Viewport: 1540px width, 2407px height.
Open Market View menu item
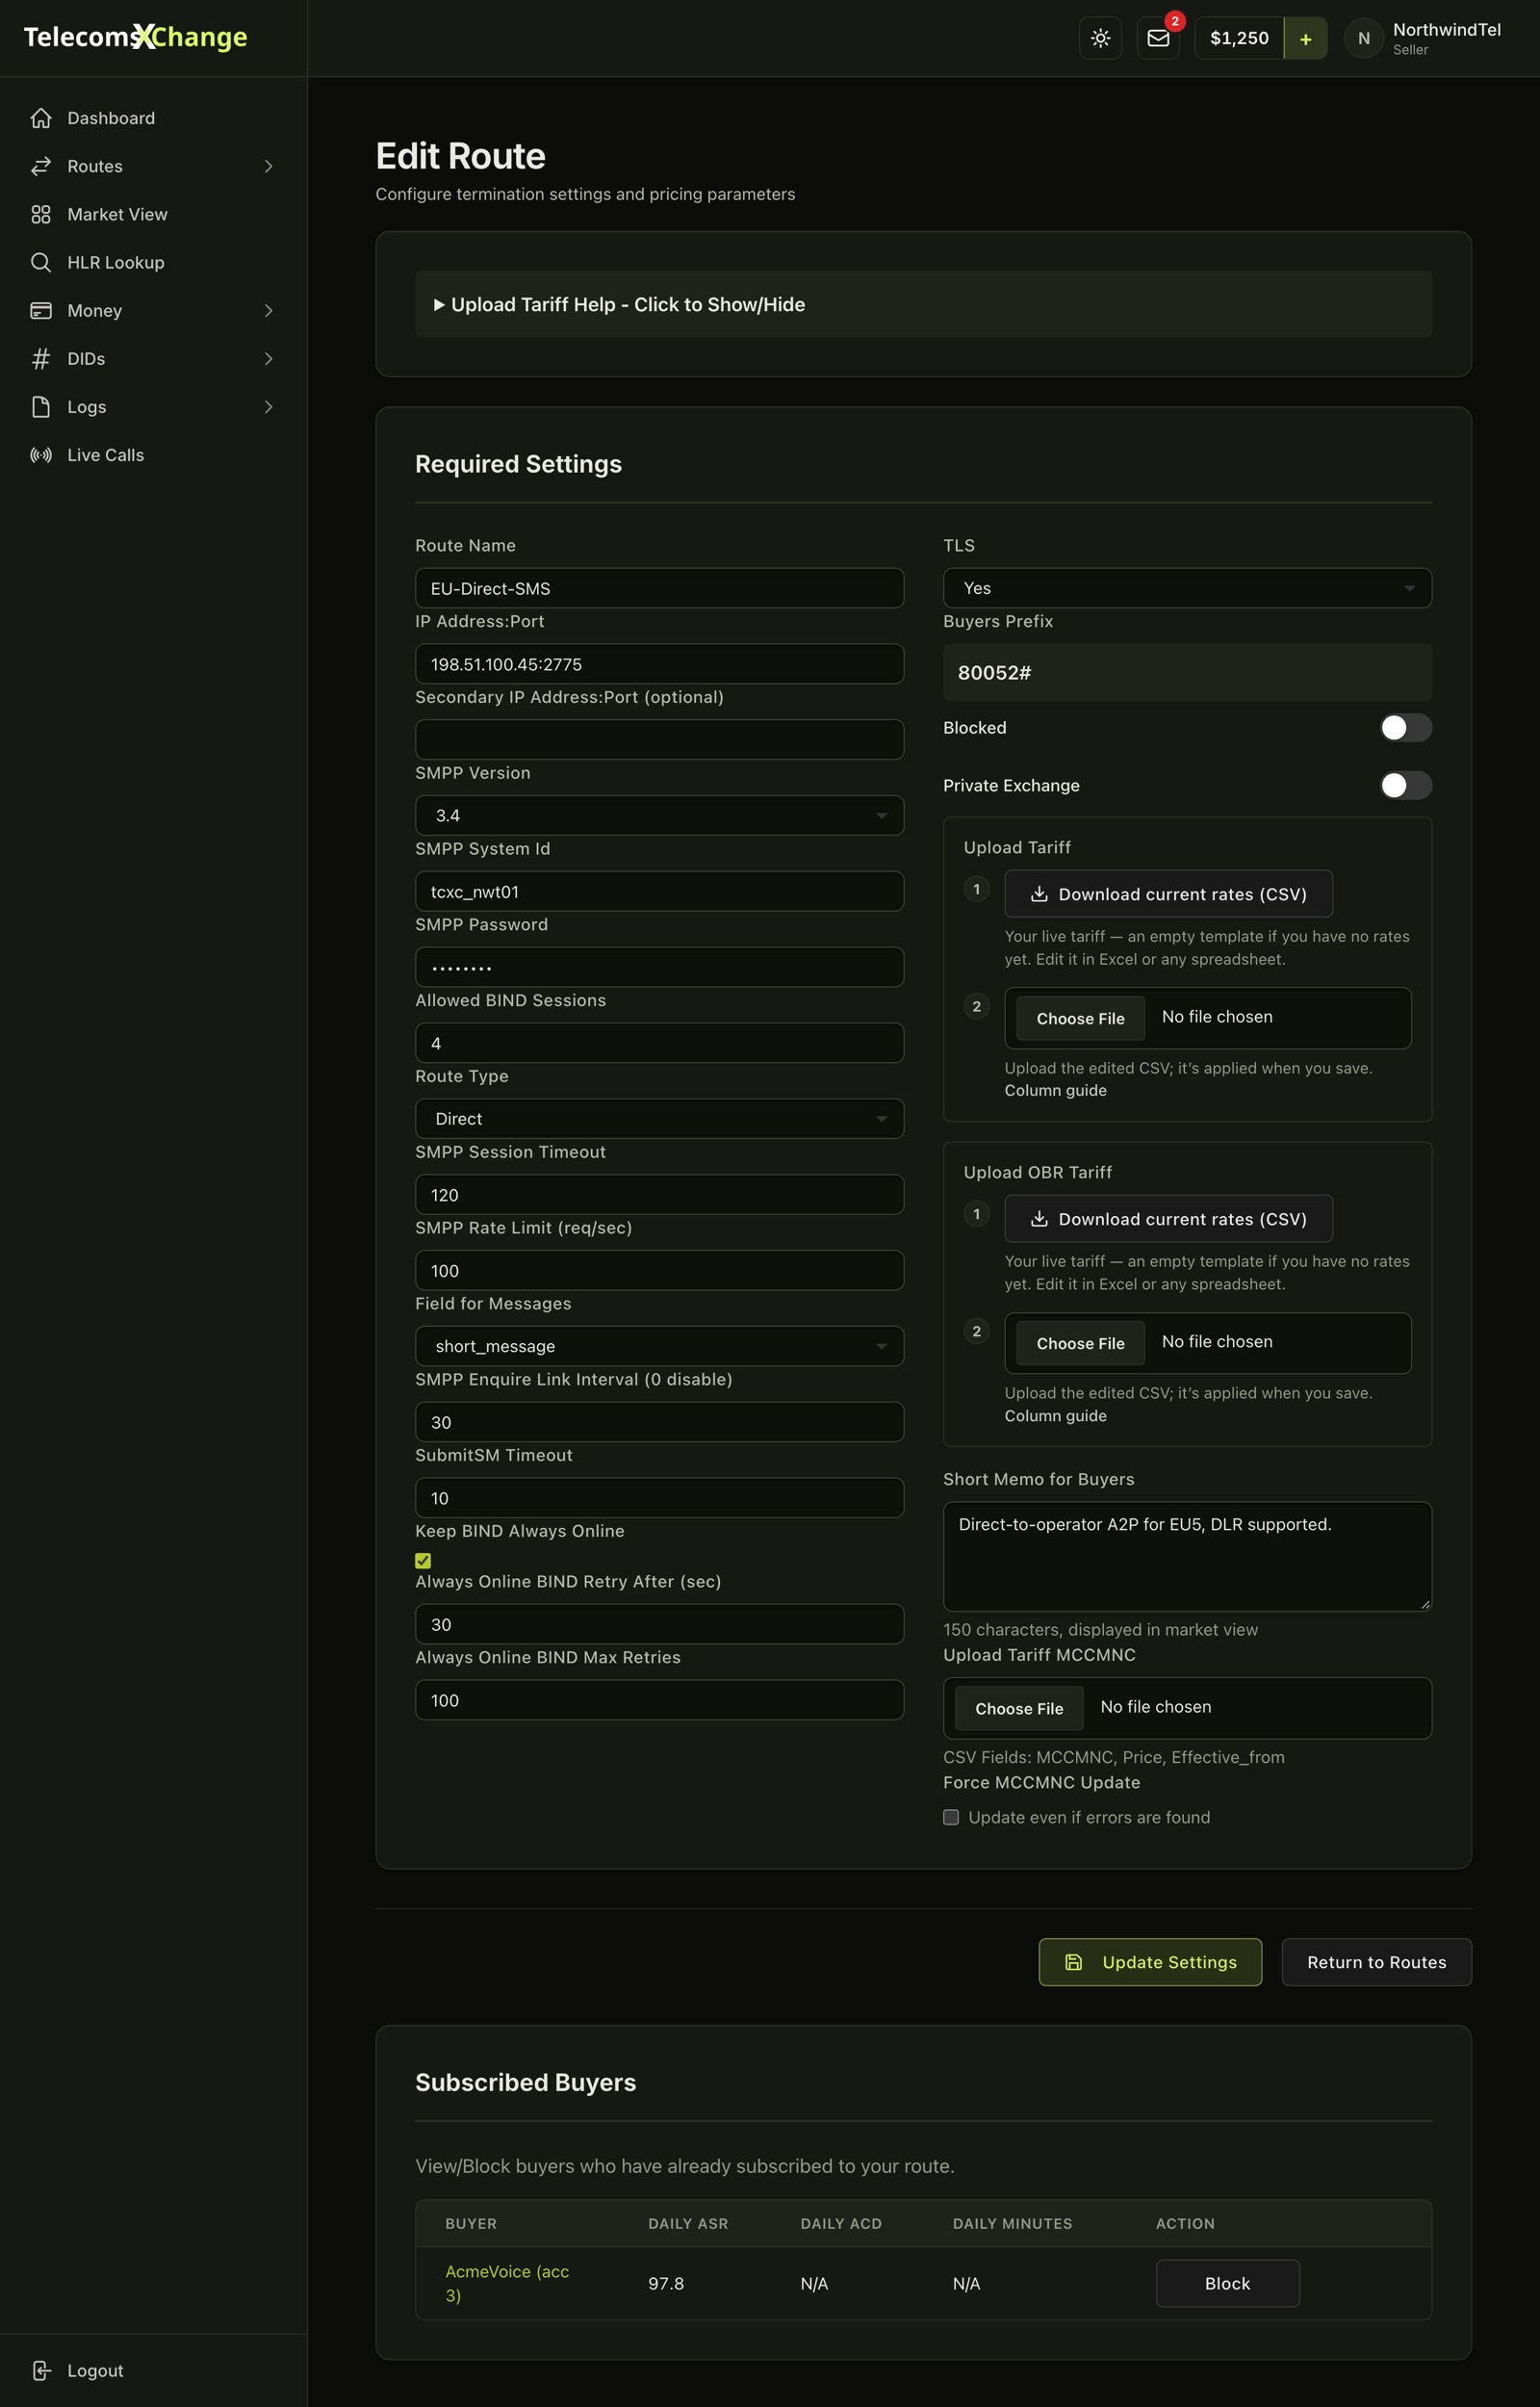(117, 214)
